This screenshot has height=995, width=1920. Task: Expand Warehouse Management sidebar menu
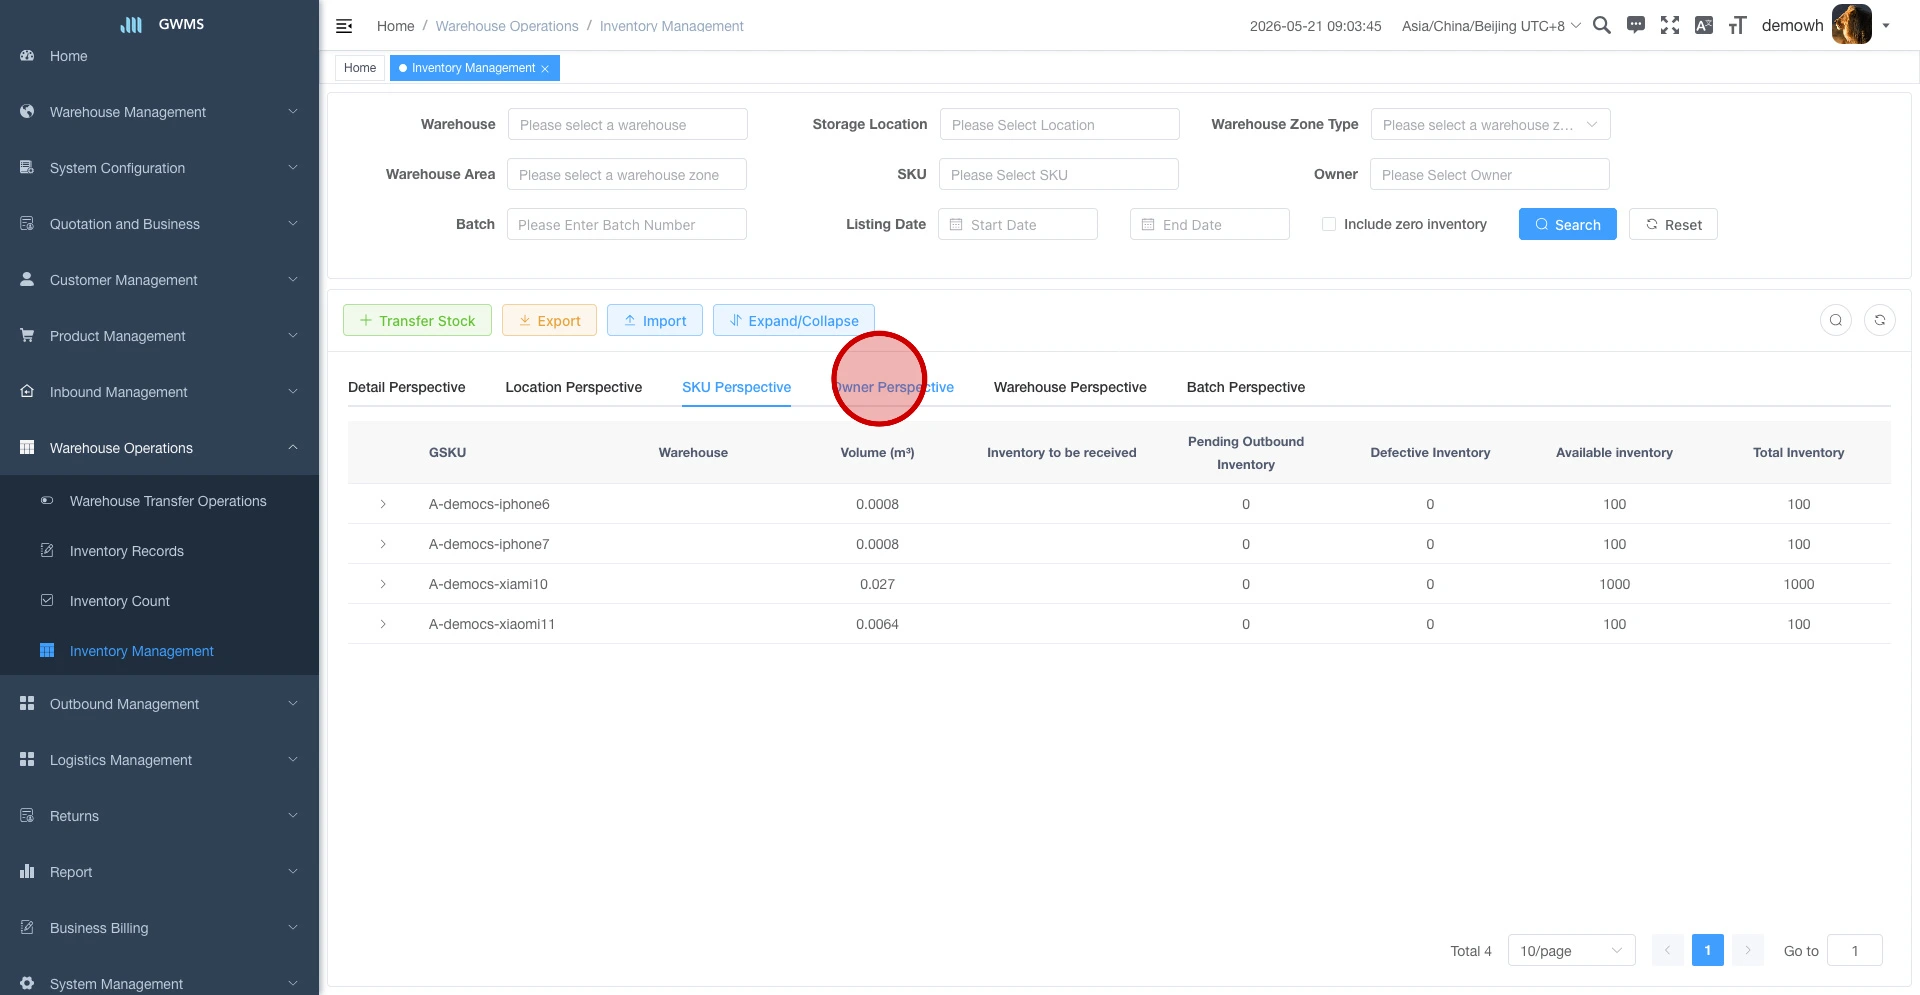[x=159, y=112]
